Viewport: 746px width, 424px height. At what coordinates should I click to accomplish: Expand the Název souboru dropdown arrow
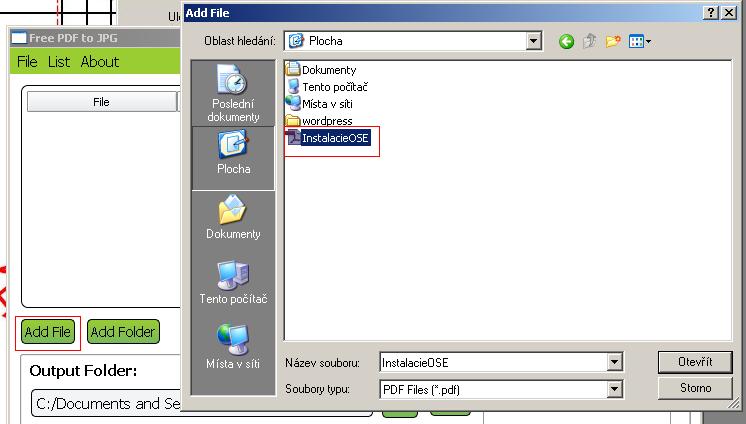pyautogui.click(x=614, y=362)
